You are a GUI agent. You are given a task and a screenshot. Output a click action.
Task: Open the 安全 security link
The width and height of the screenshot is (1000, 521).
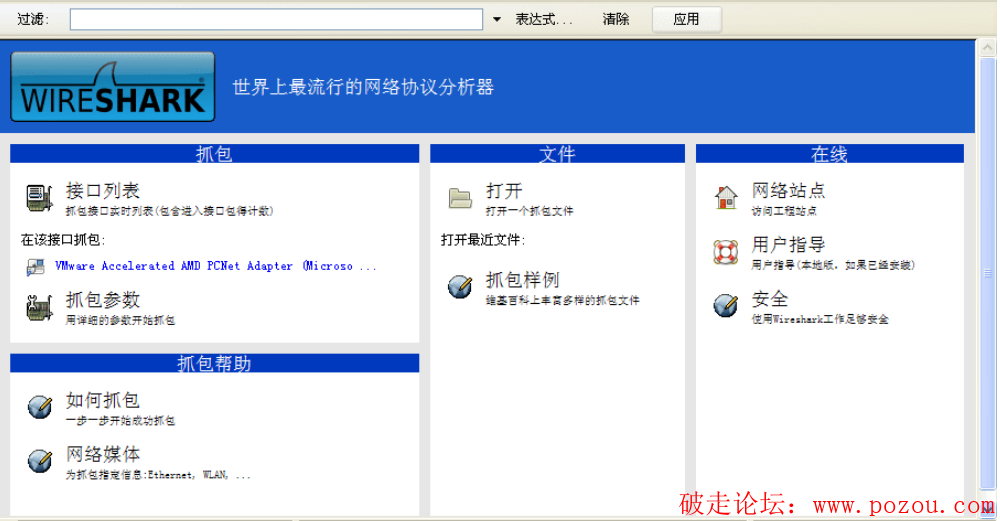(770, 298)
